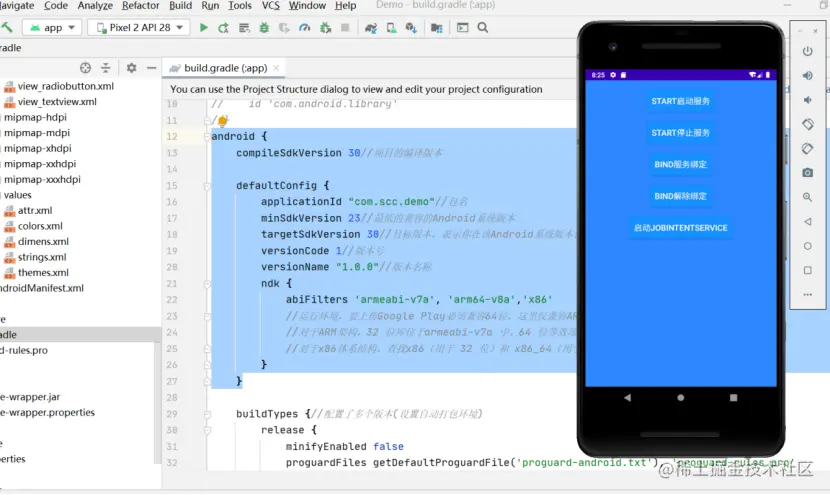Take emulator screenshot with camera icon
The width and height of the screenshot is (830, 495).
[x=807, y=173]
